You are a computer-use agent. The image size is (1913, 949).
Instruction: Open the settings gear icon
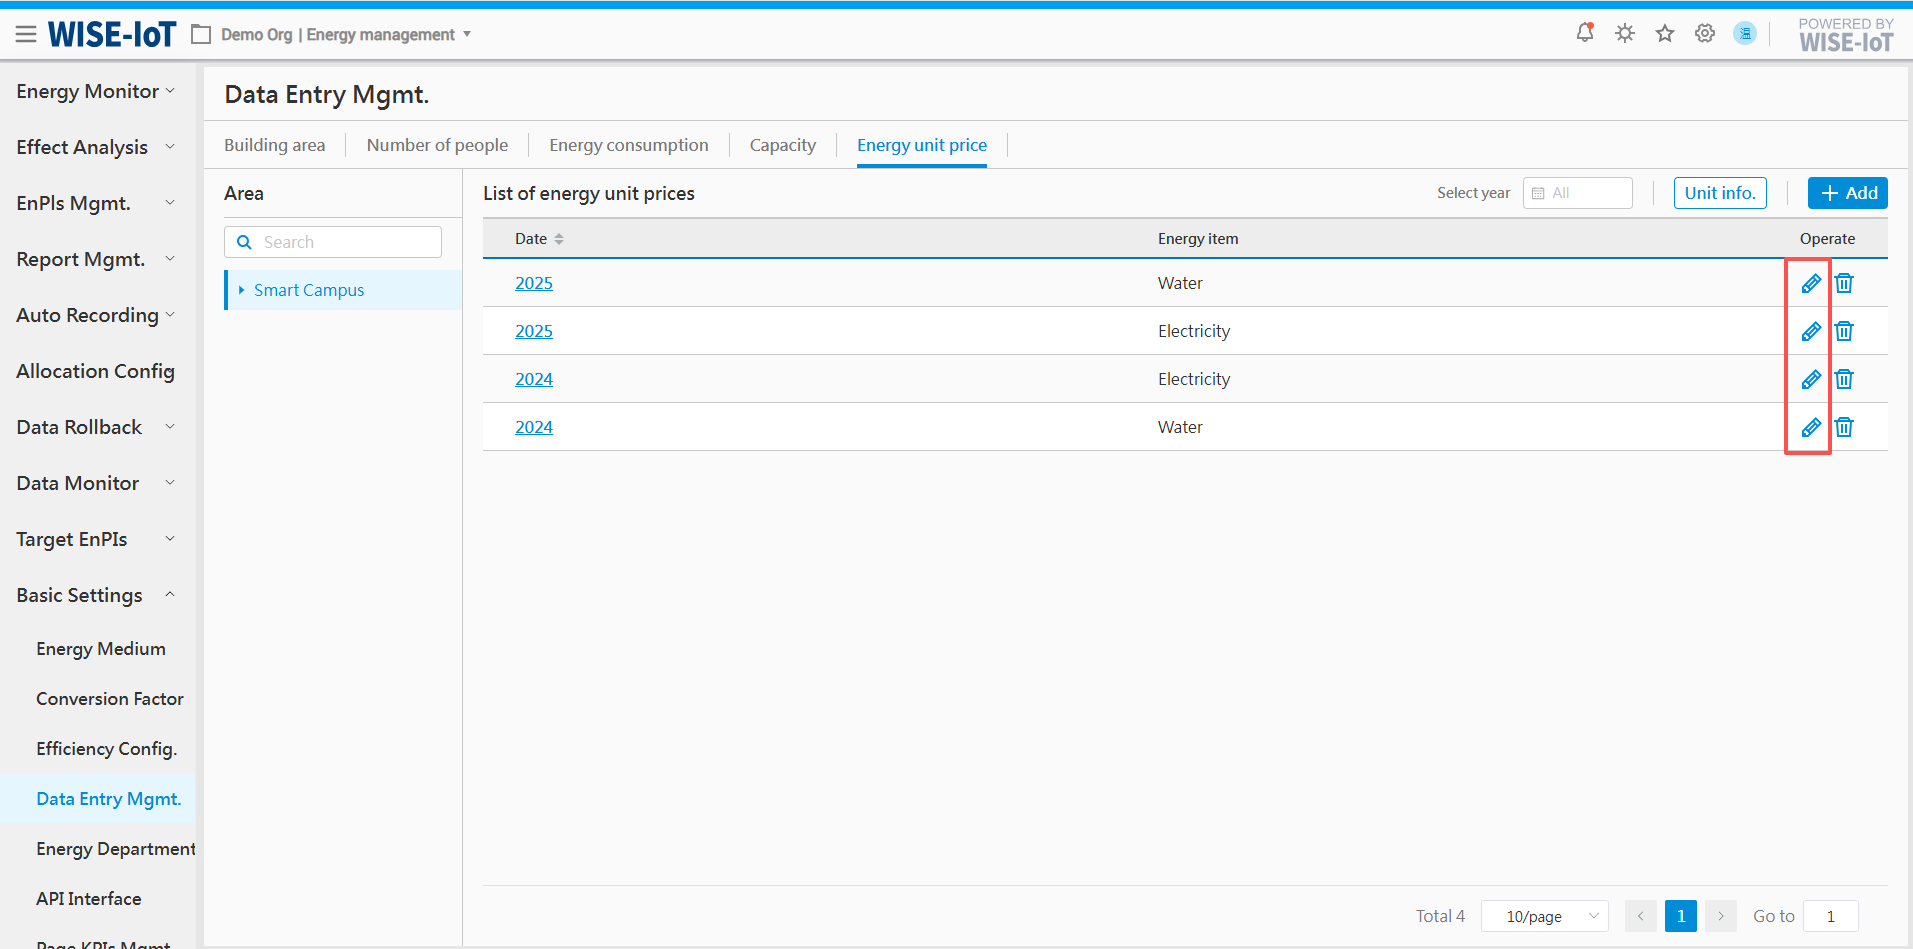click(1704, 33)
